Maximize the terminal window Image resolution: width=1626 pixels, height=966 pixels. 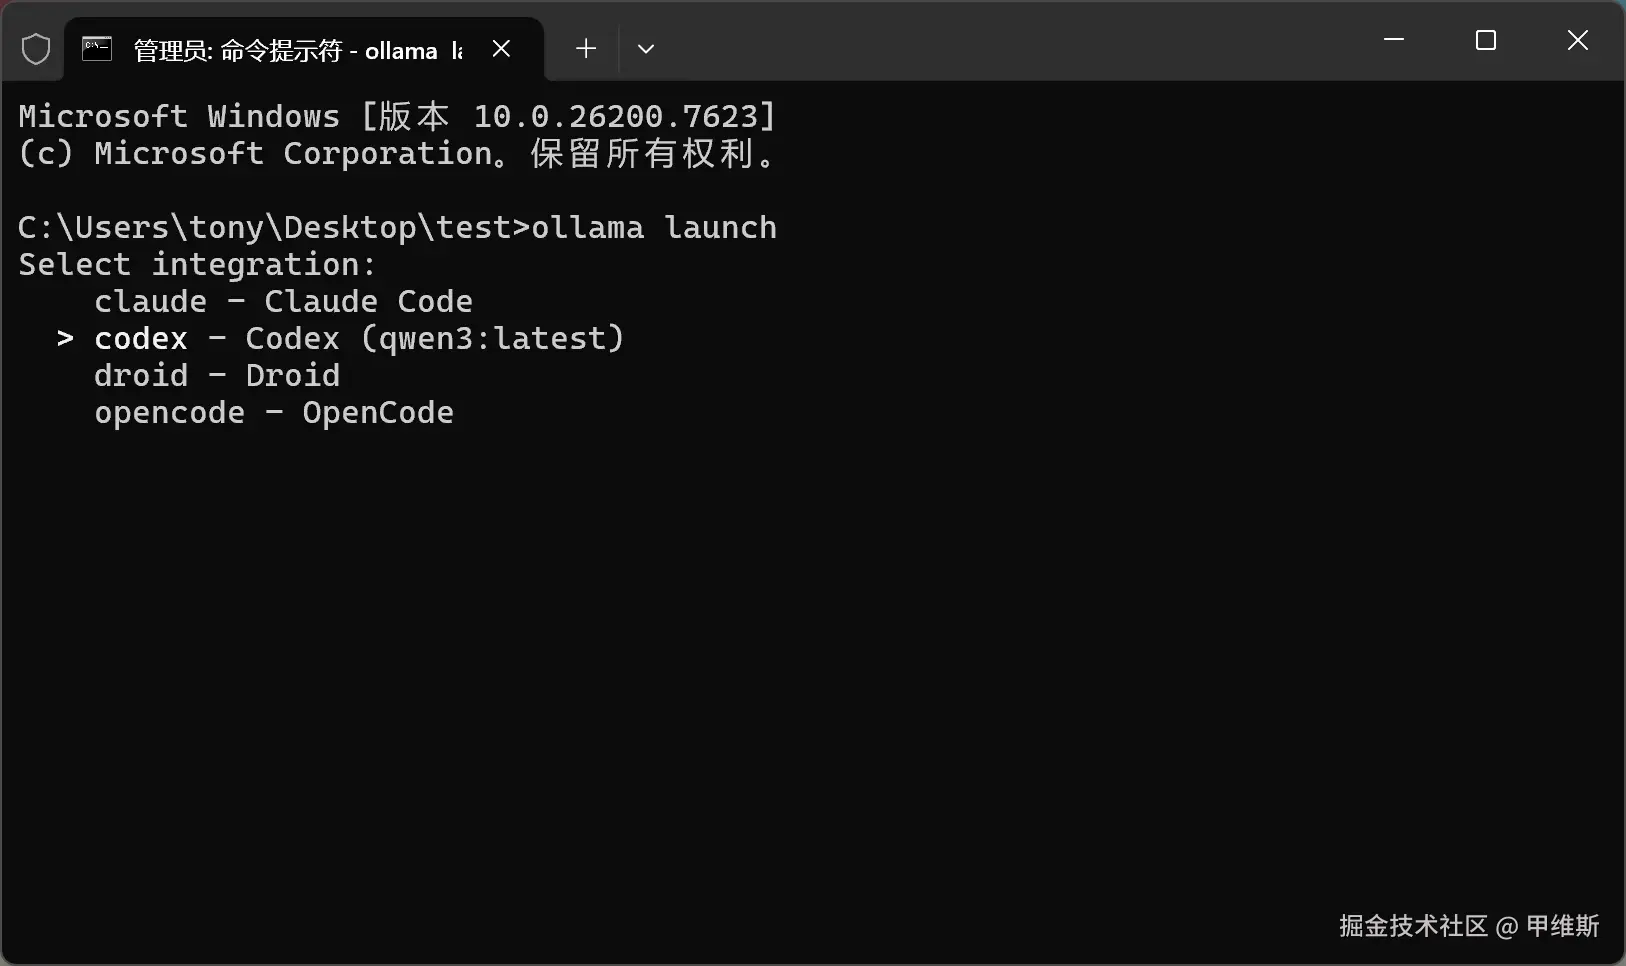[x=1486, y=40]
